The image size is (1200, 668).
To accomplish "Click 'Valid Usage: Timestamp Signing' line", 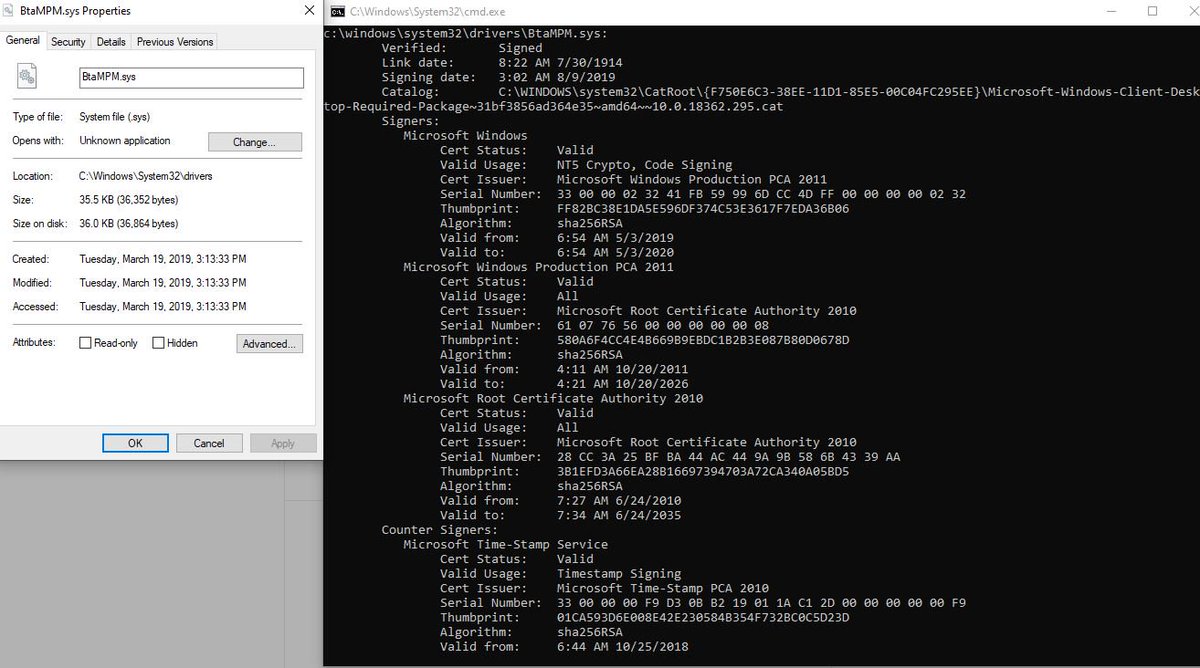I will tap(561, 573).
